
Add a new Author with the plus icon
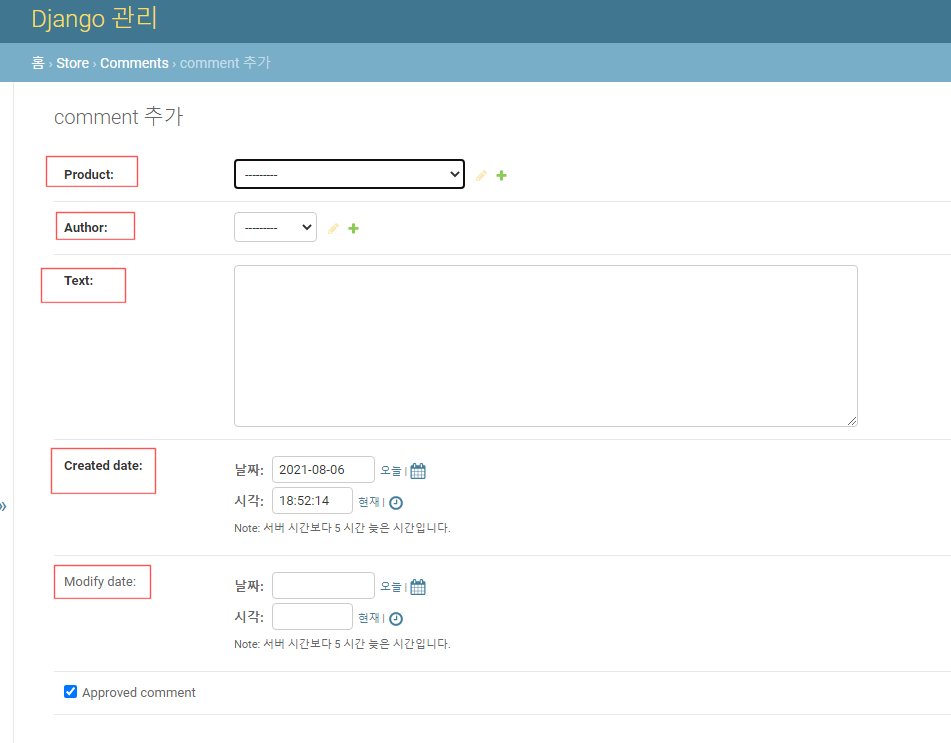click(352, 228)
